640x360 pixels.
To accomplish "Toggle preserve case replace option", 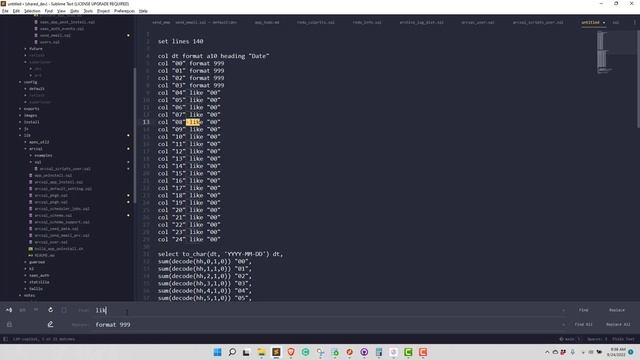I will click(9, 324).
